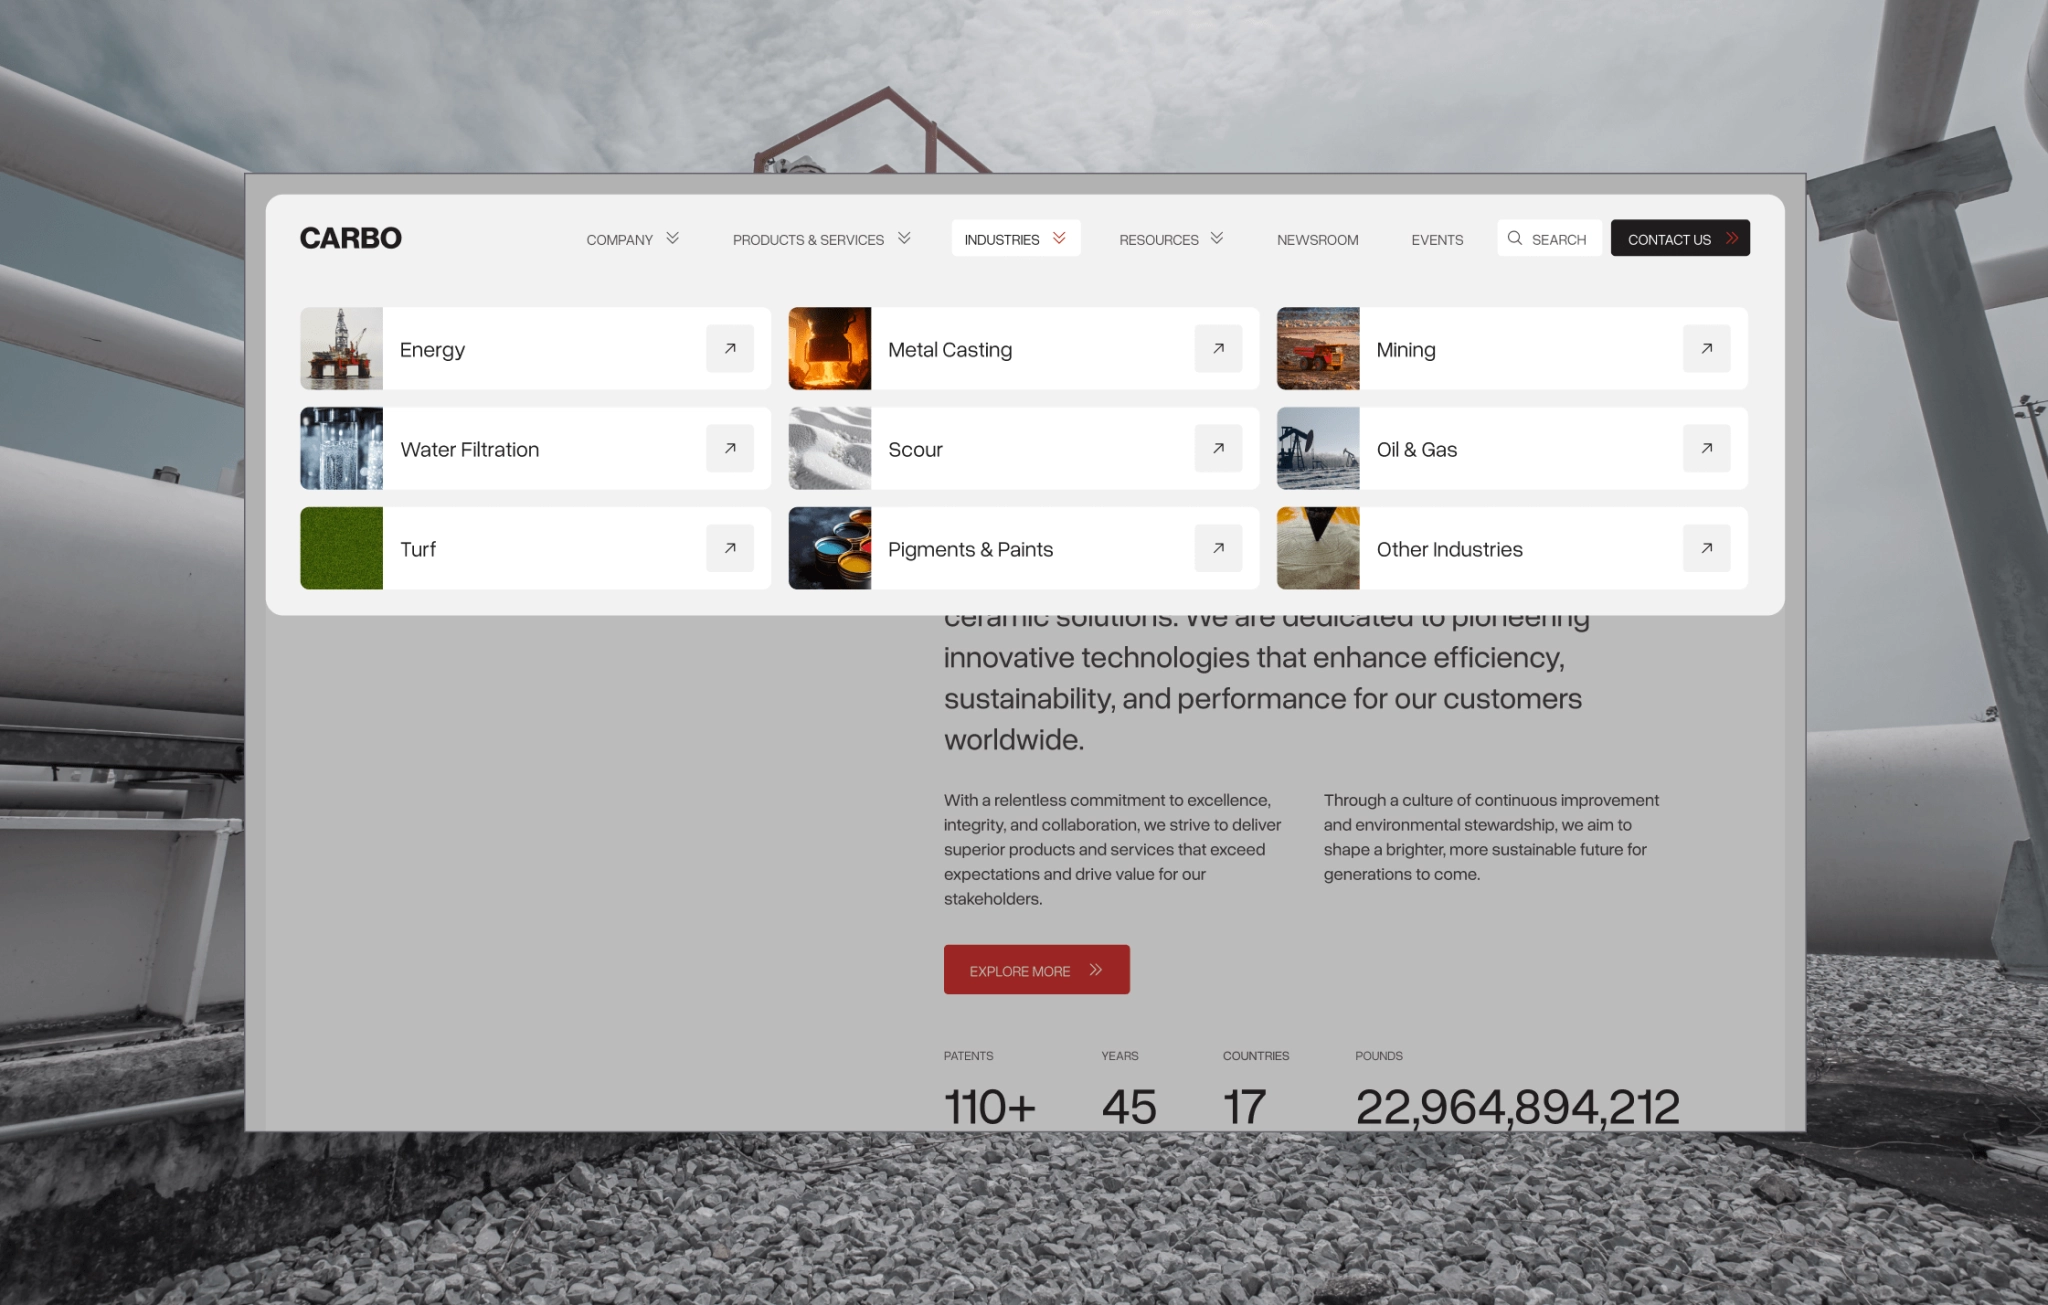The image size is (2048, 1305).
Task: Collapse the INDUSTRIES dropdown menu
Action: click(x=1059, y=238)
